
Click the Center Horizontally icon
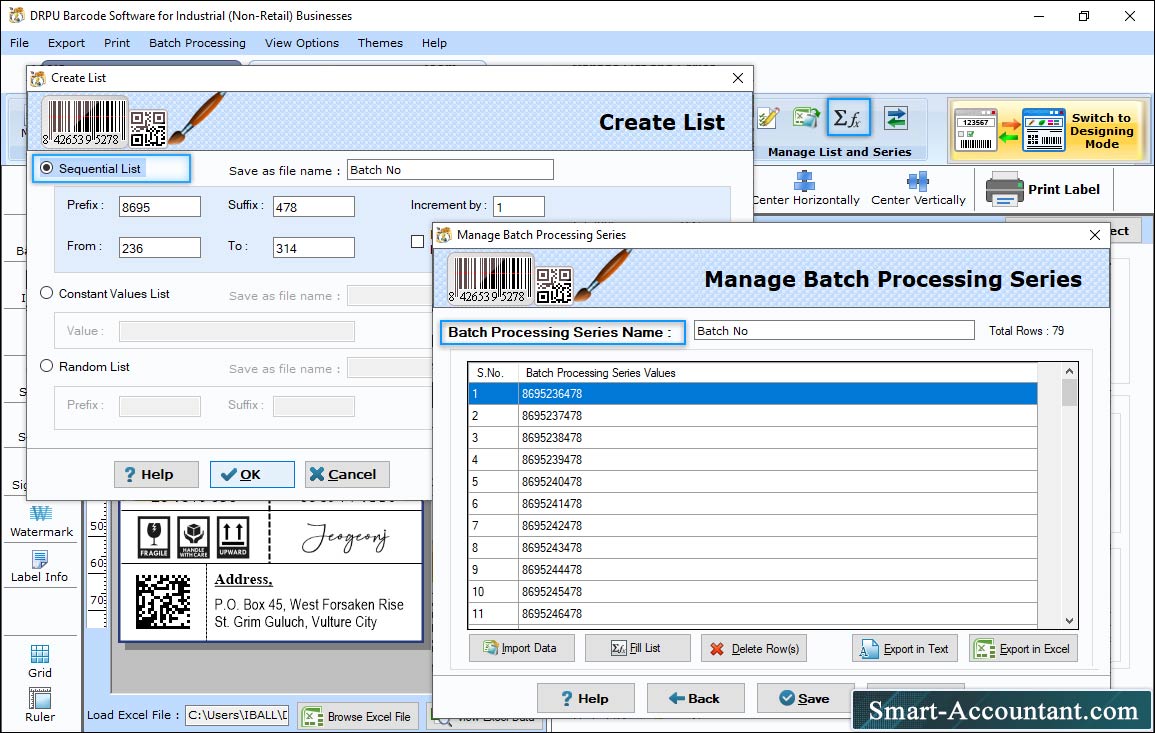pos(804,181)
